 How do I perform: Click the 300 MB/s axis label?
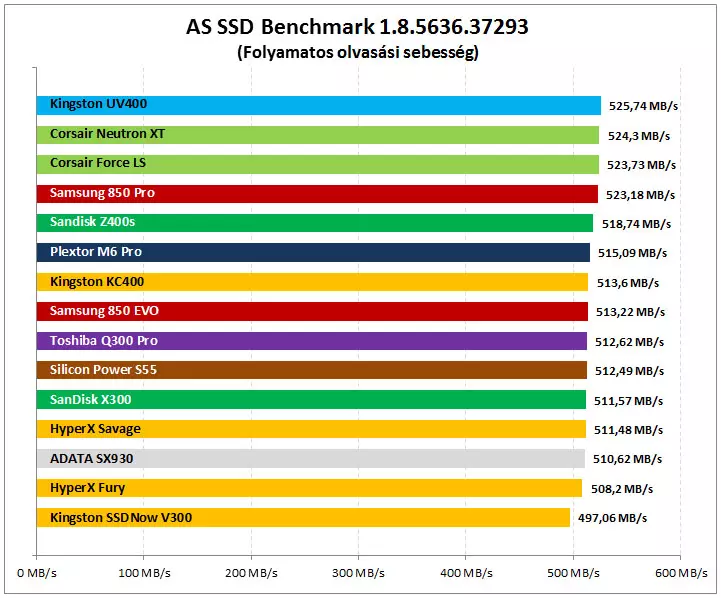click(359, 573)
